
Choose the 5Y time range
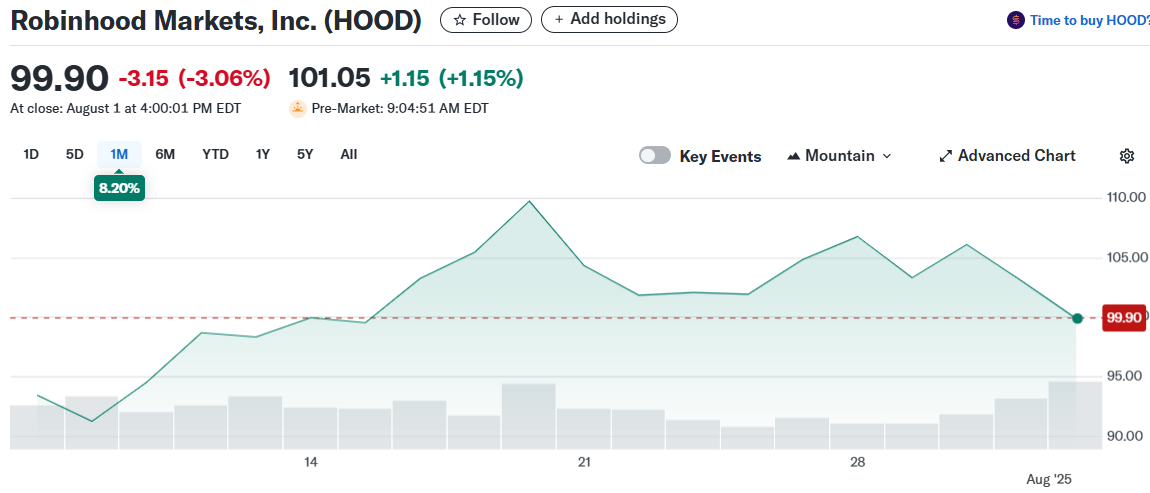pos(305,154)
